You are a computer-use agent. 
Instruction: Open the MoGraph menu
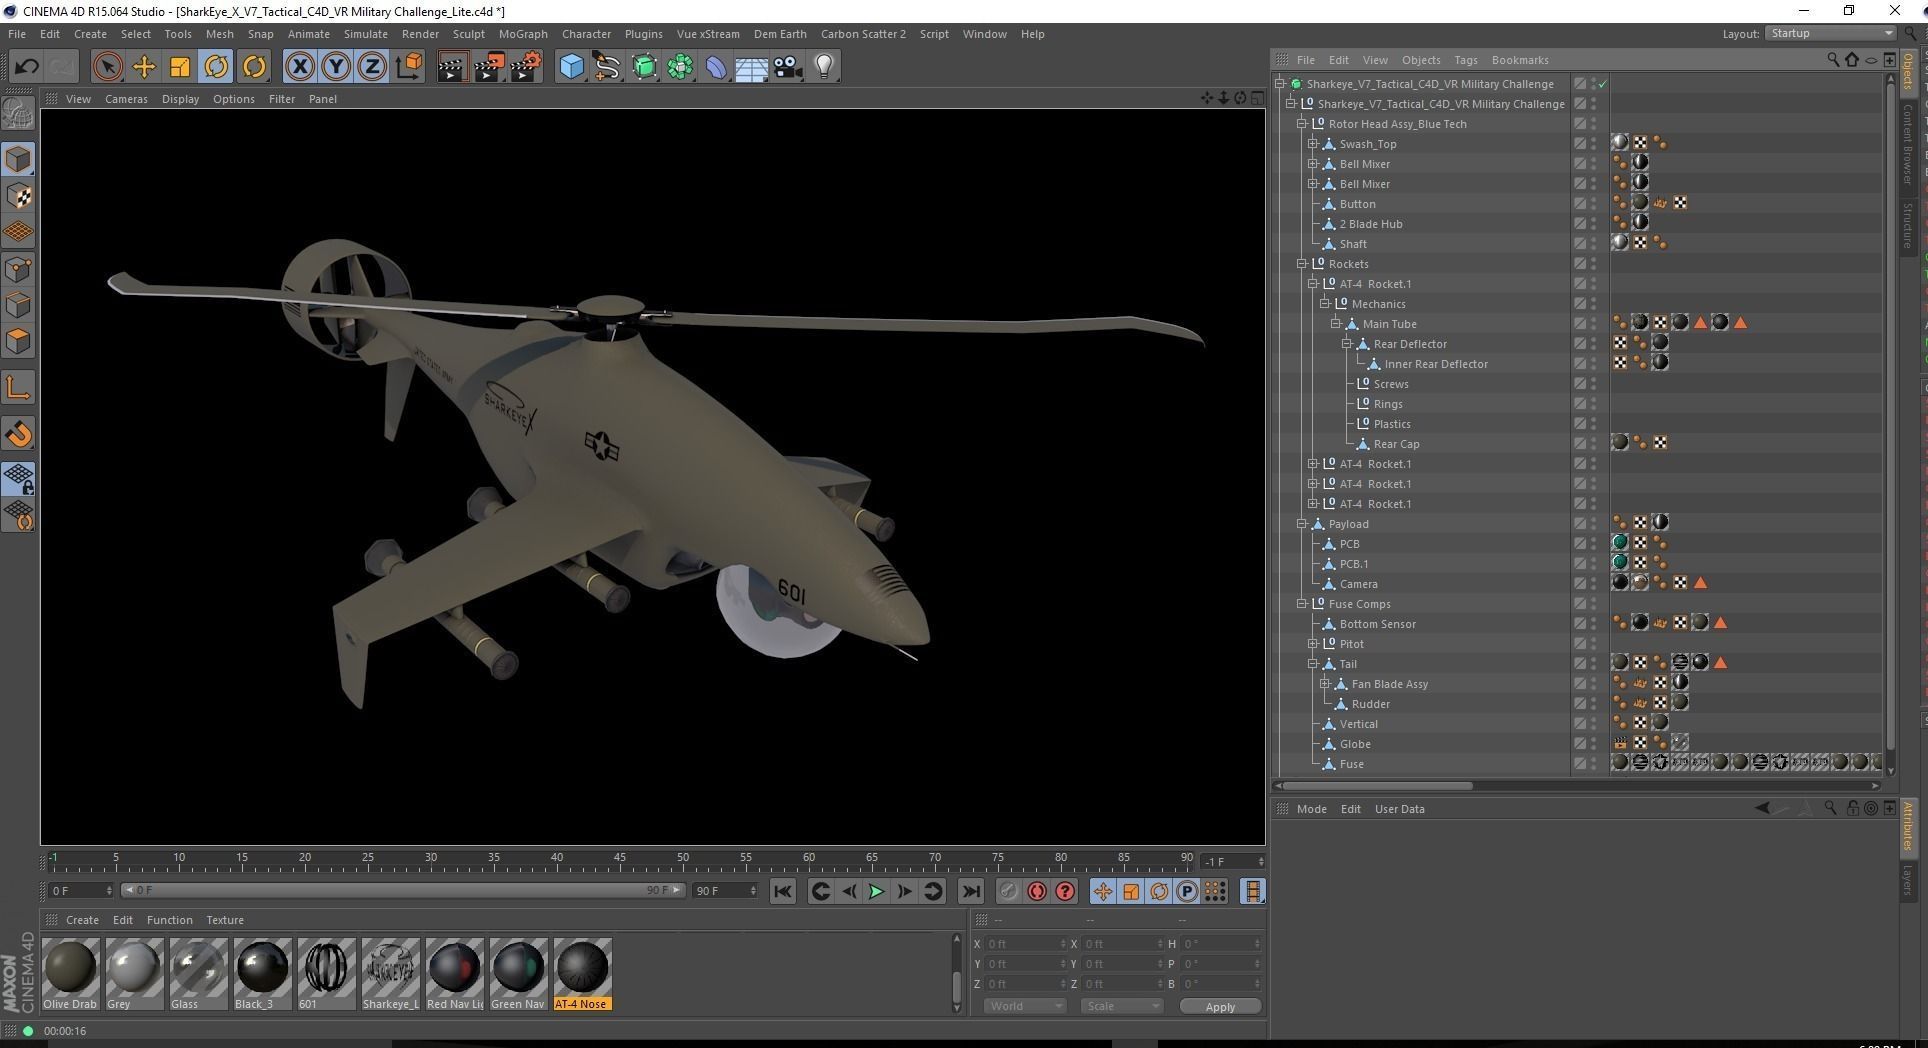tap(523, 34)
